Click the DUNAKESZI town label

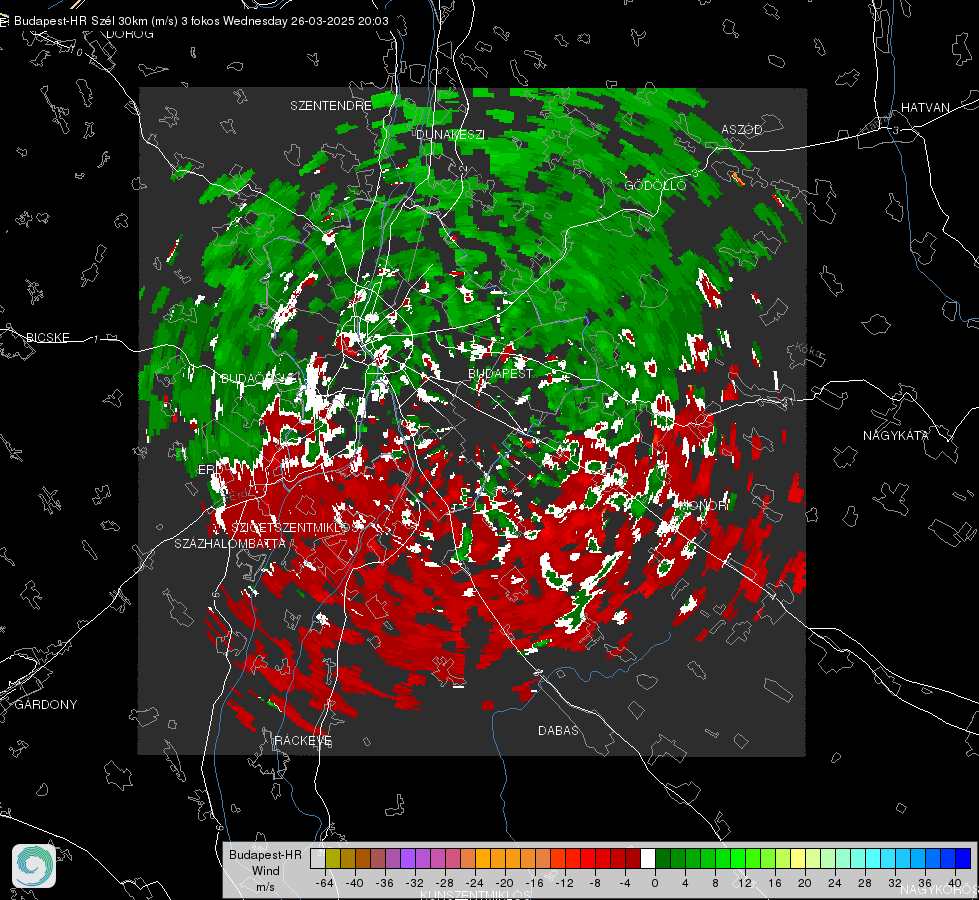tap(450, 134)
